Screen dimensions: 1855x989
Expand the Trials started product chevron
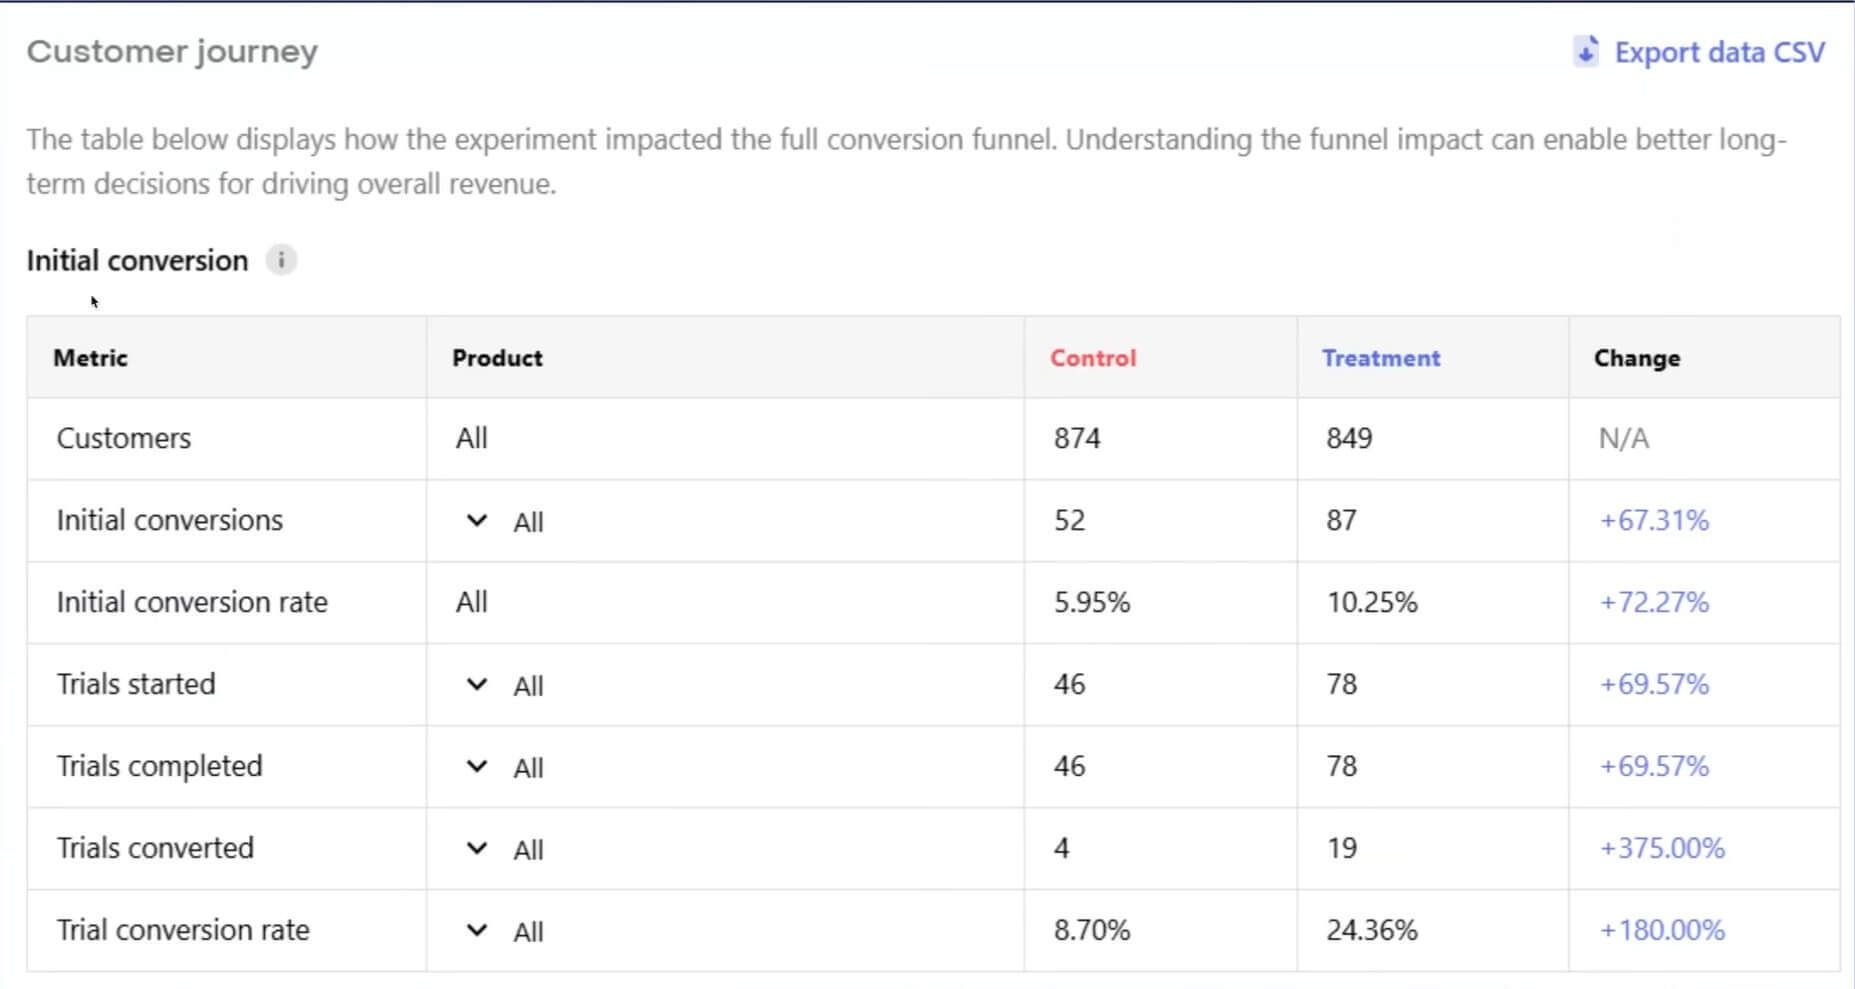pyautogui.click(x=477, y=684)
